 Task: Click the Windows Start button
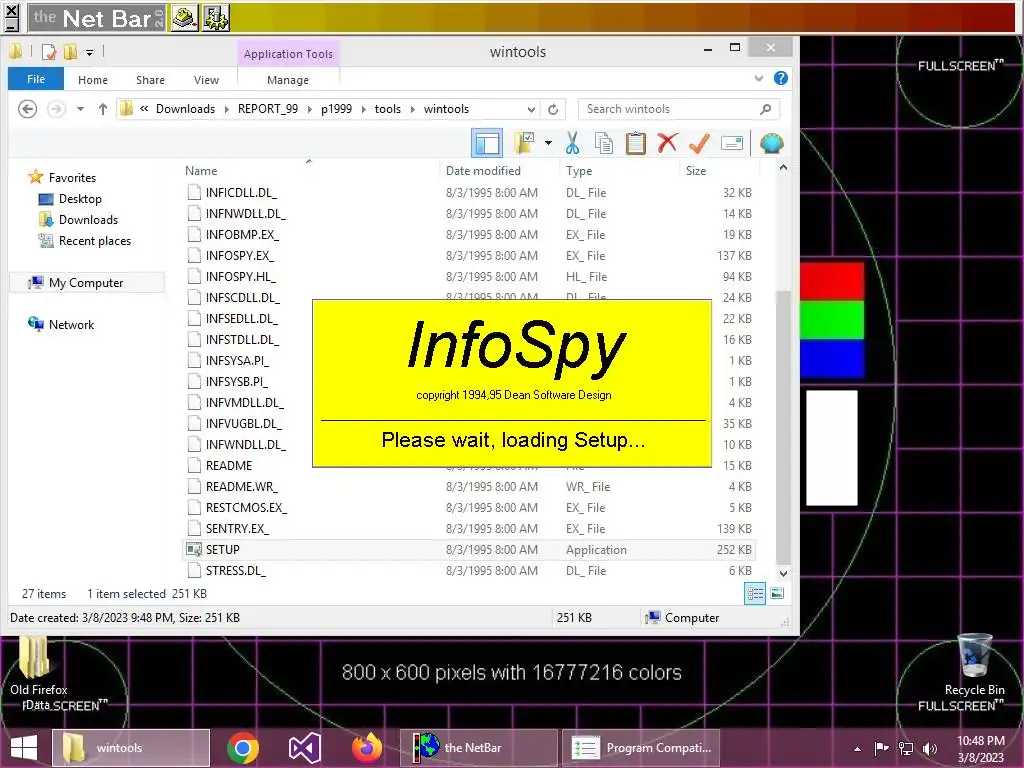pos(24,748)
